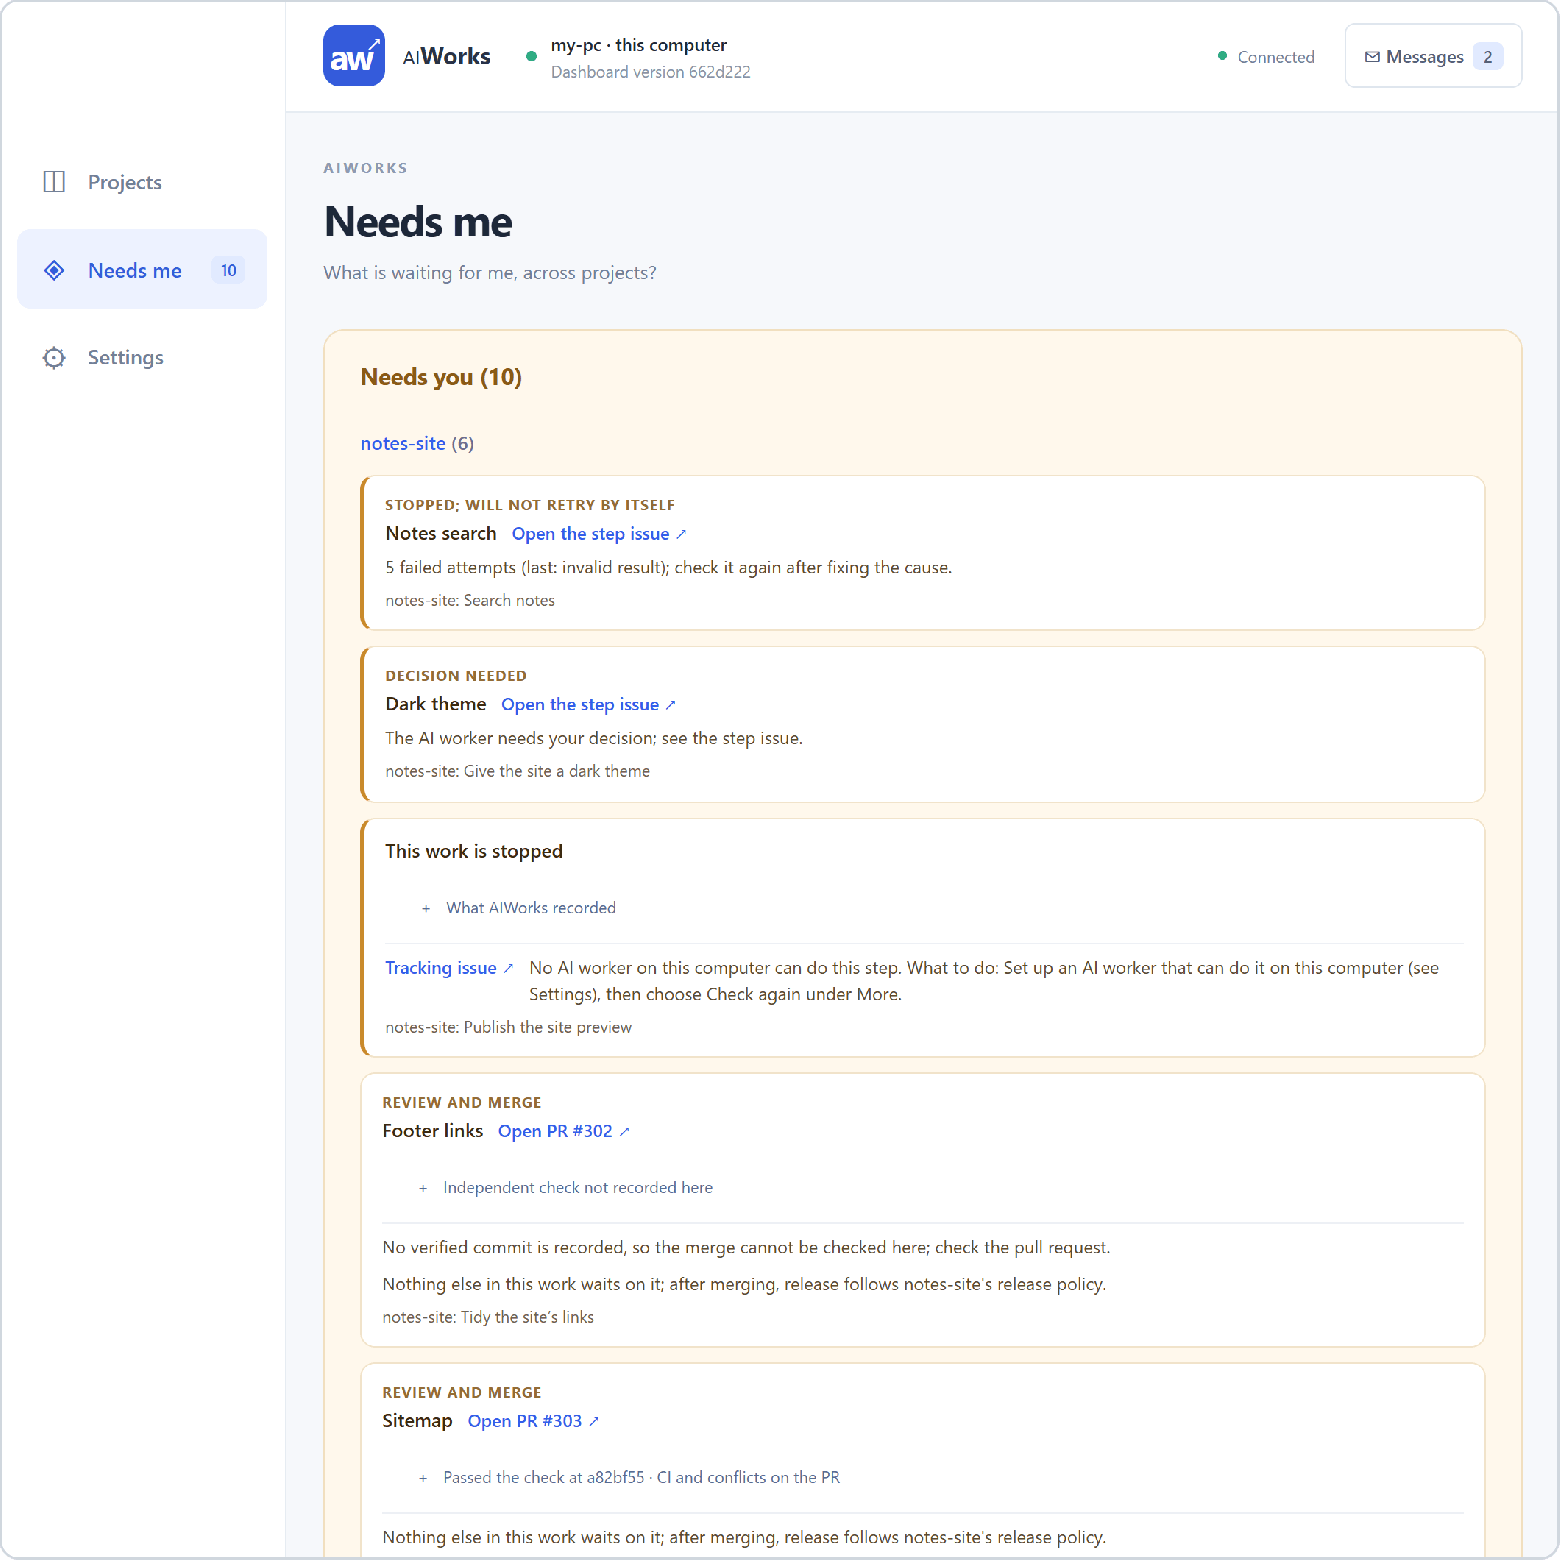Open the Messages button
Image resolution: width=1560 pixels, height=1560 pixels.
[x=1433, y=56]
